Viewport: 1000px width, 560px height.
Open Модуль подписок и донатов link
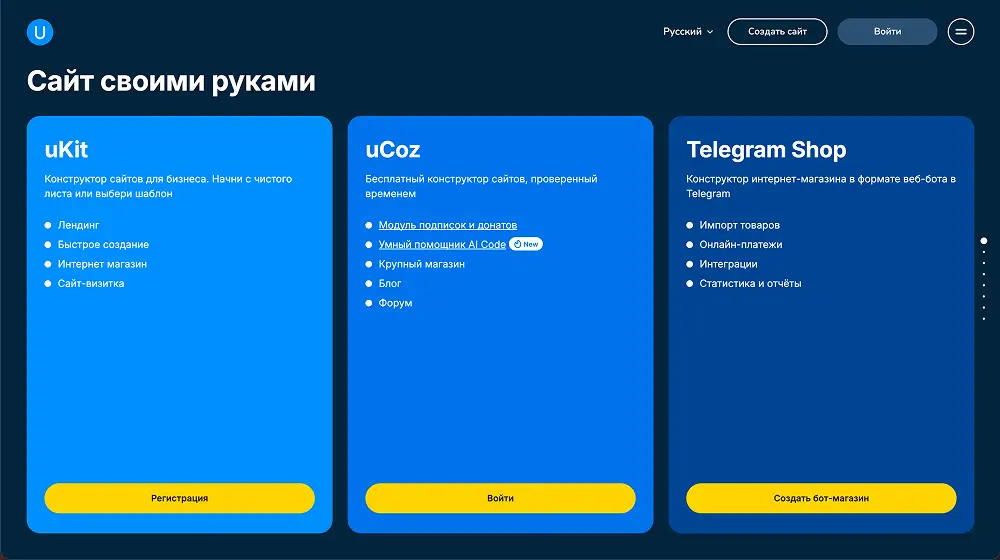click(x=448, y=225)
